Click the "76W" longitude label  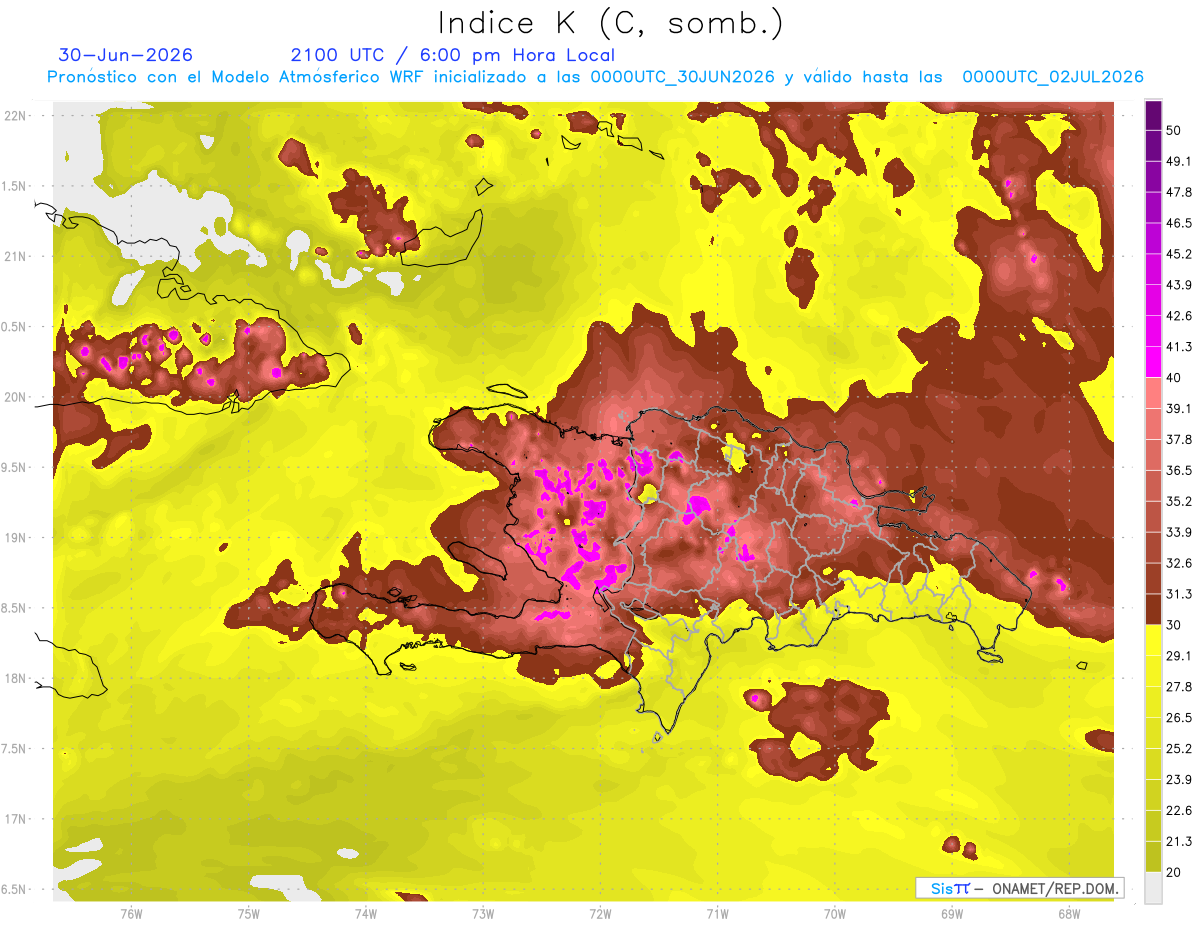(131, 913)
